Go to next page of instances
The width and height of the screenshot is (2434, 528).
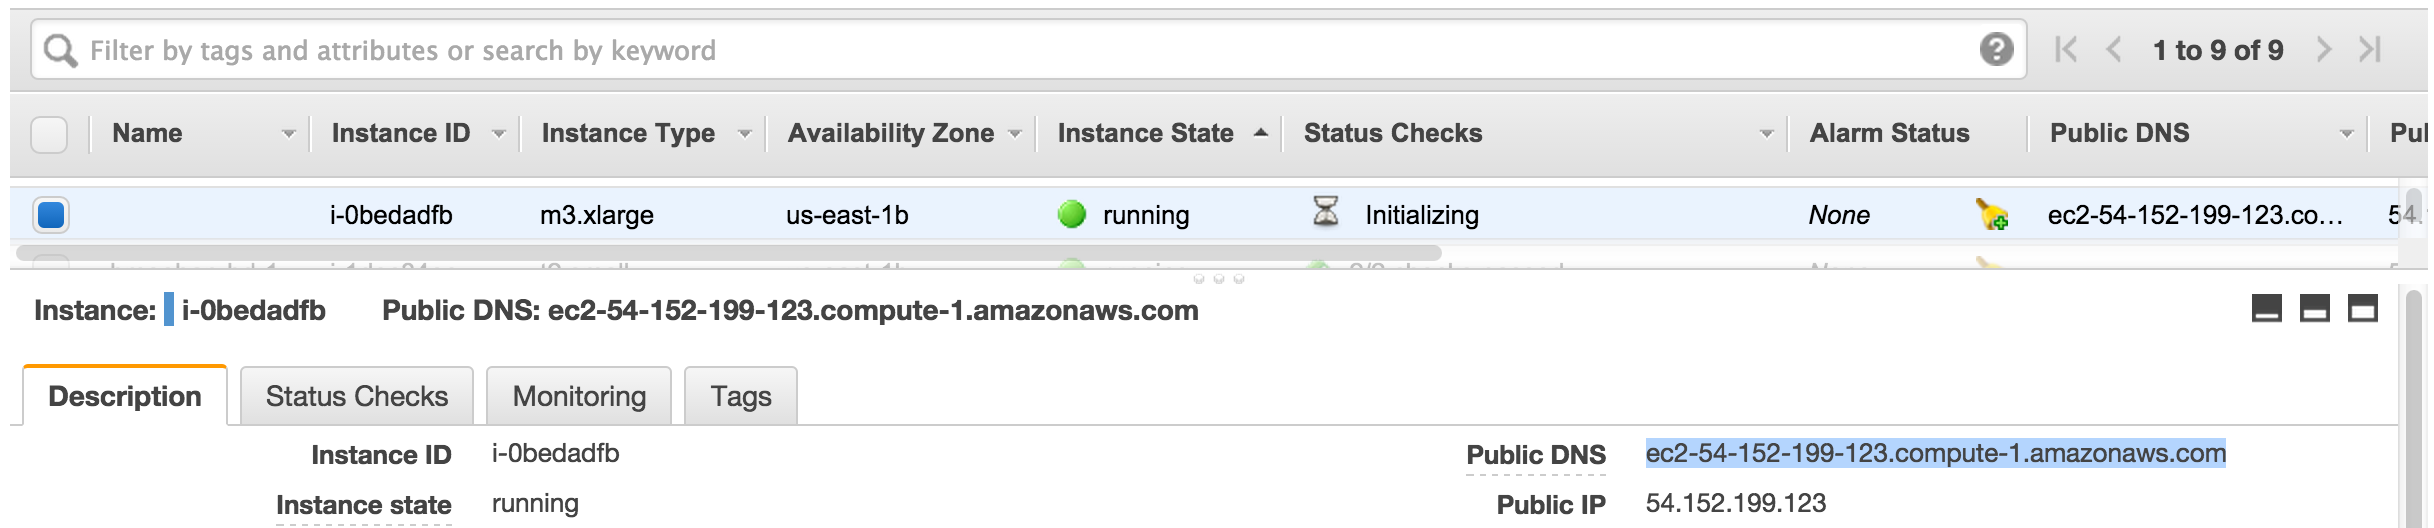pyautogui.click(x=2324, y=49)
